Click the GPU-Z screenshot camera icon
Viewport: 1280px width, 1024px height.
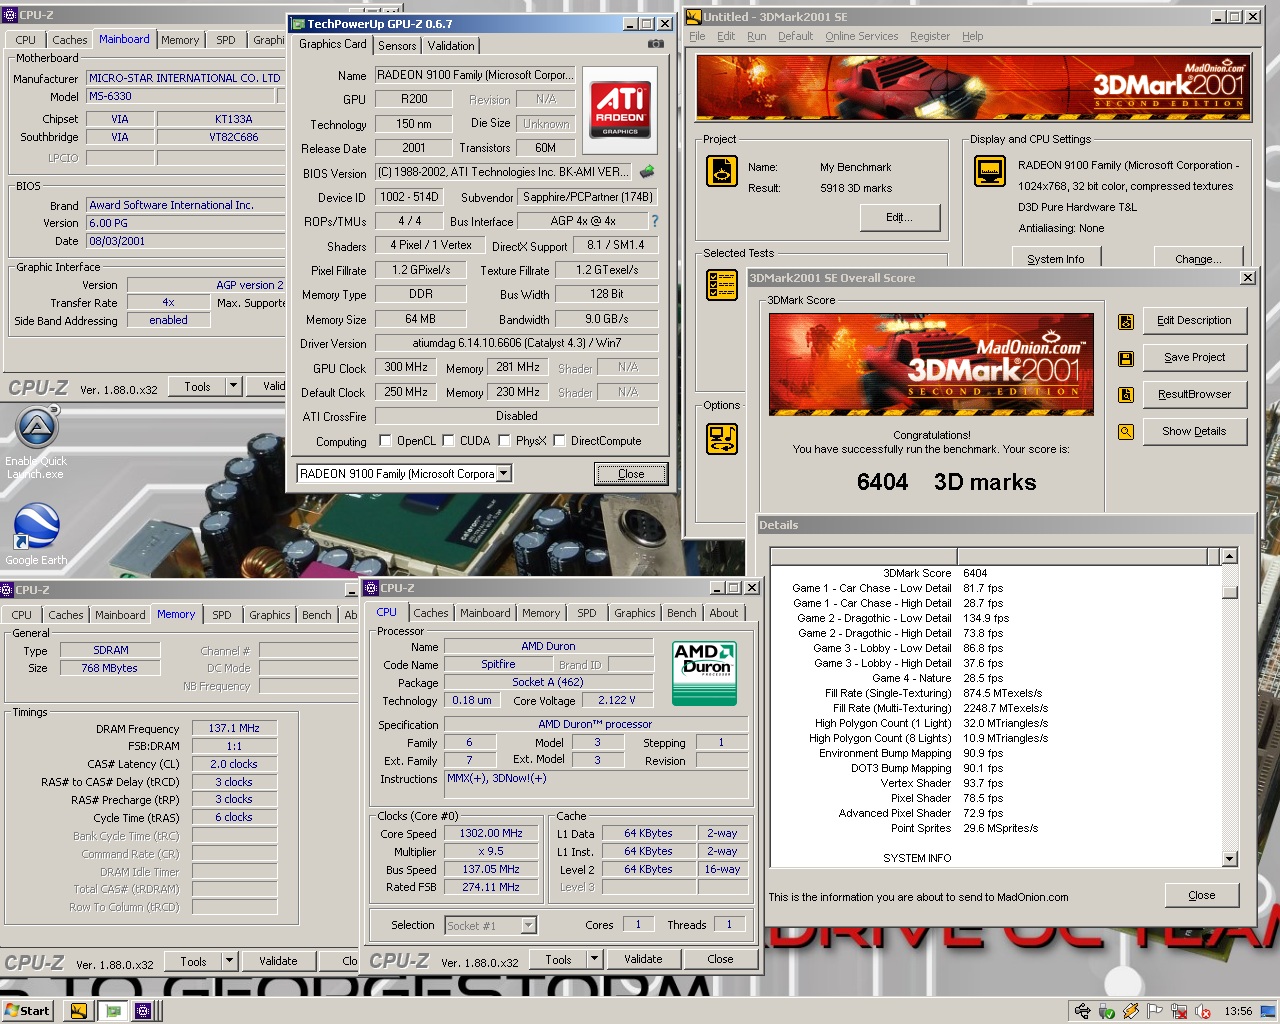[655, 44]
